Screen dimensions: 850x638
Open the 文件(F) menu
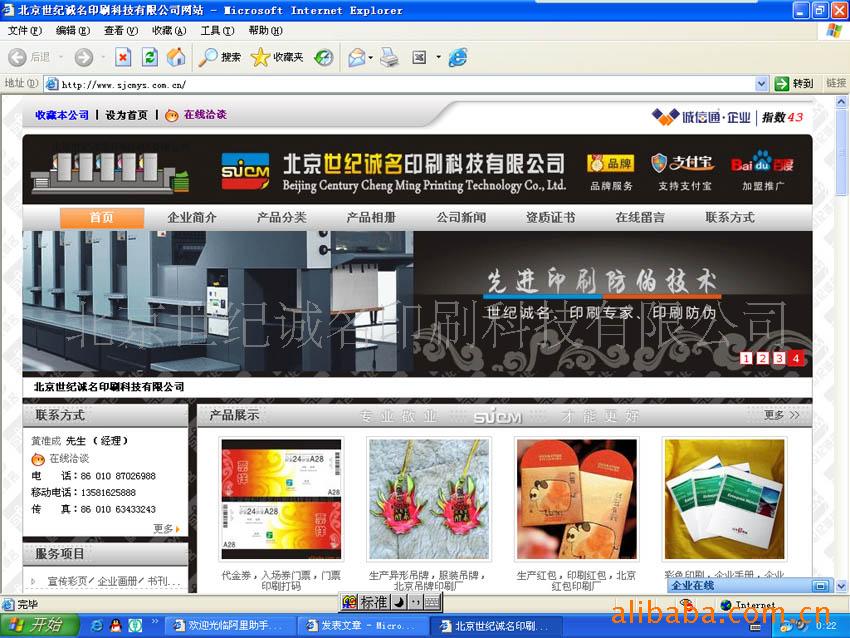[24, 31]
